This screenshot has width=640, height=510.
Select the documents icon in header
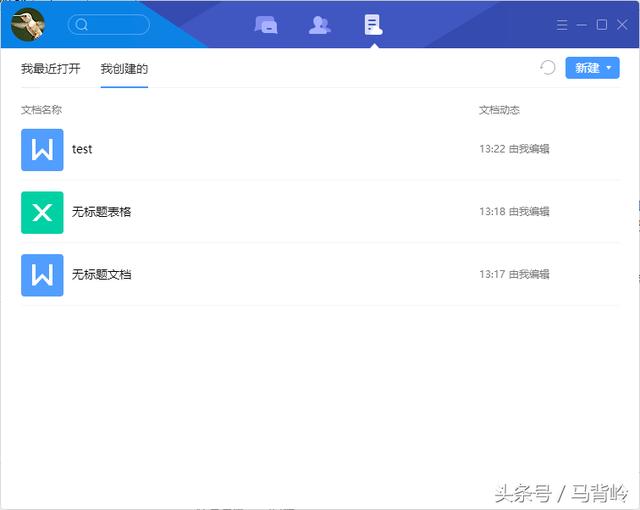click(373, 24)
